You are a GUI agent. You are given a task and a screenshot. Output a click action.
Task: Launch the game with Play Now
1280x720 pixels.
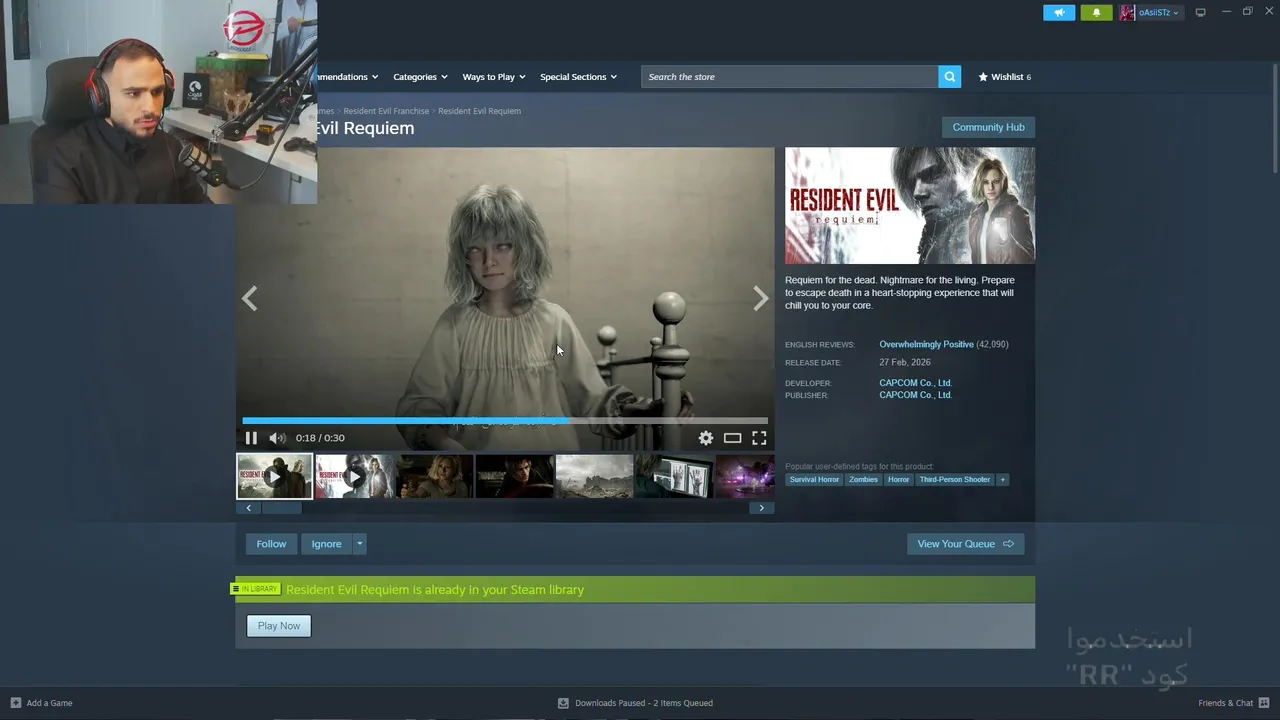pos(279,626)
